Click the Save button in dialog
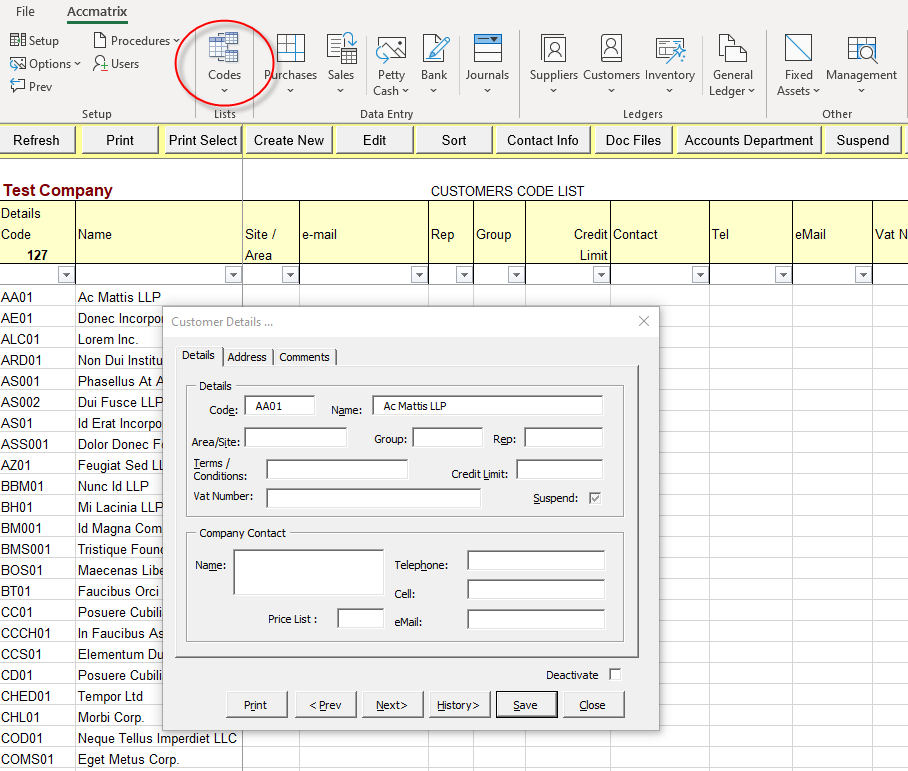Image resolution: width=908 pixels, height=771 pixels. coord(525,705)
